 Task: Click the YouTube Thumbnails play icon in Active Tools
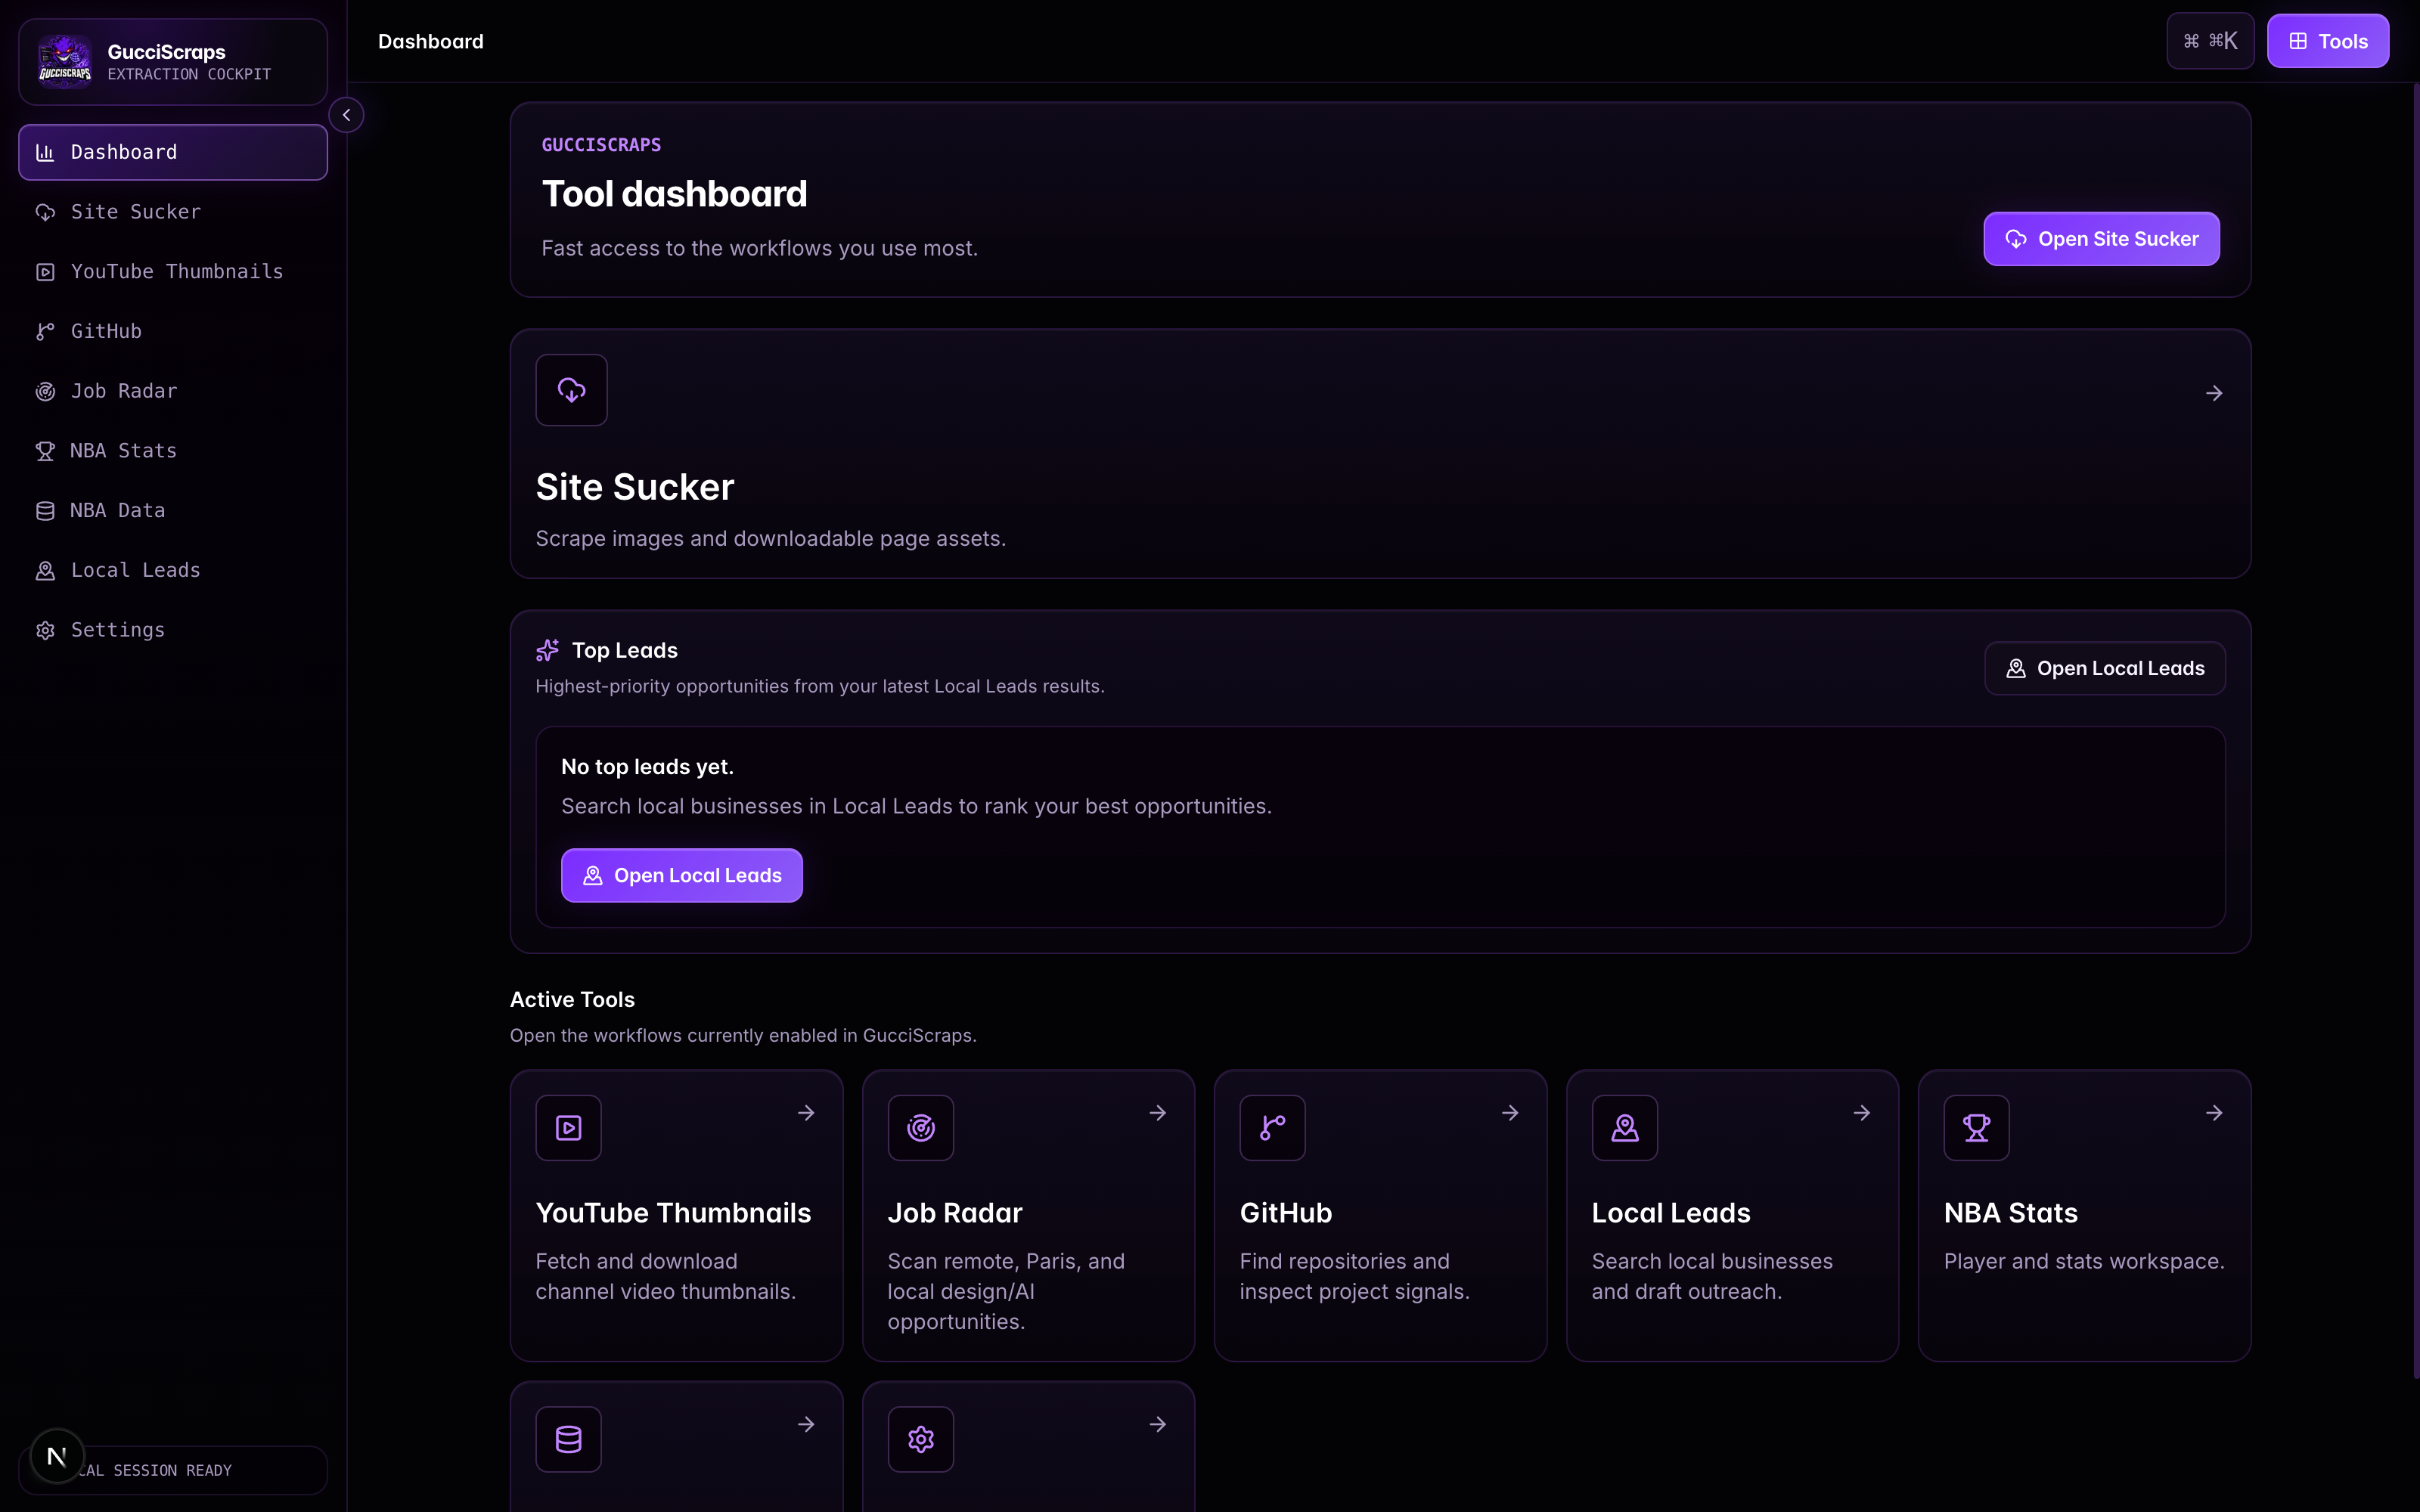pos(568,1128)
